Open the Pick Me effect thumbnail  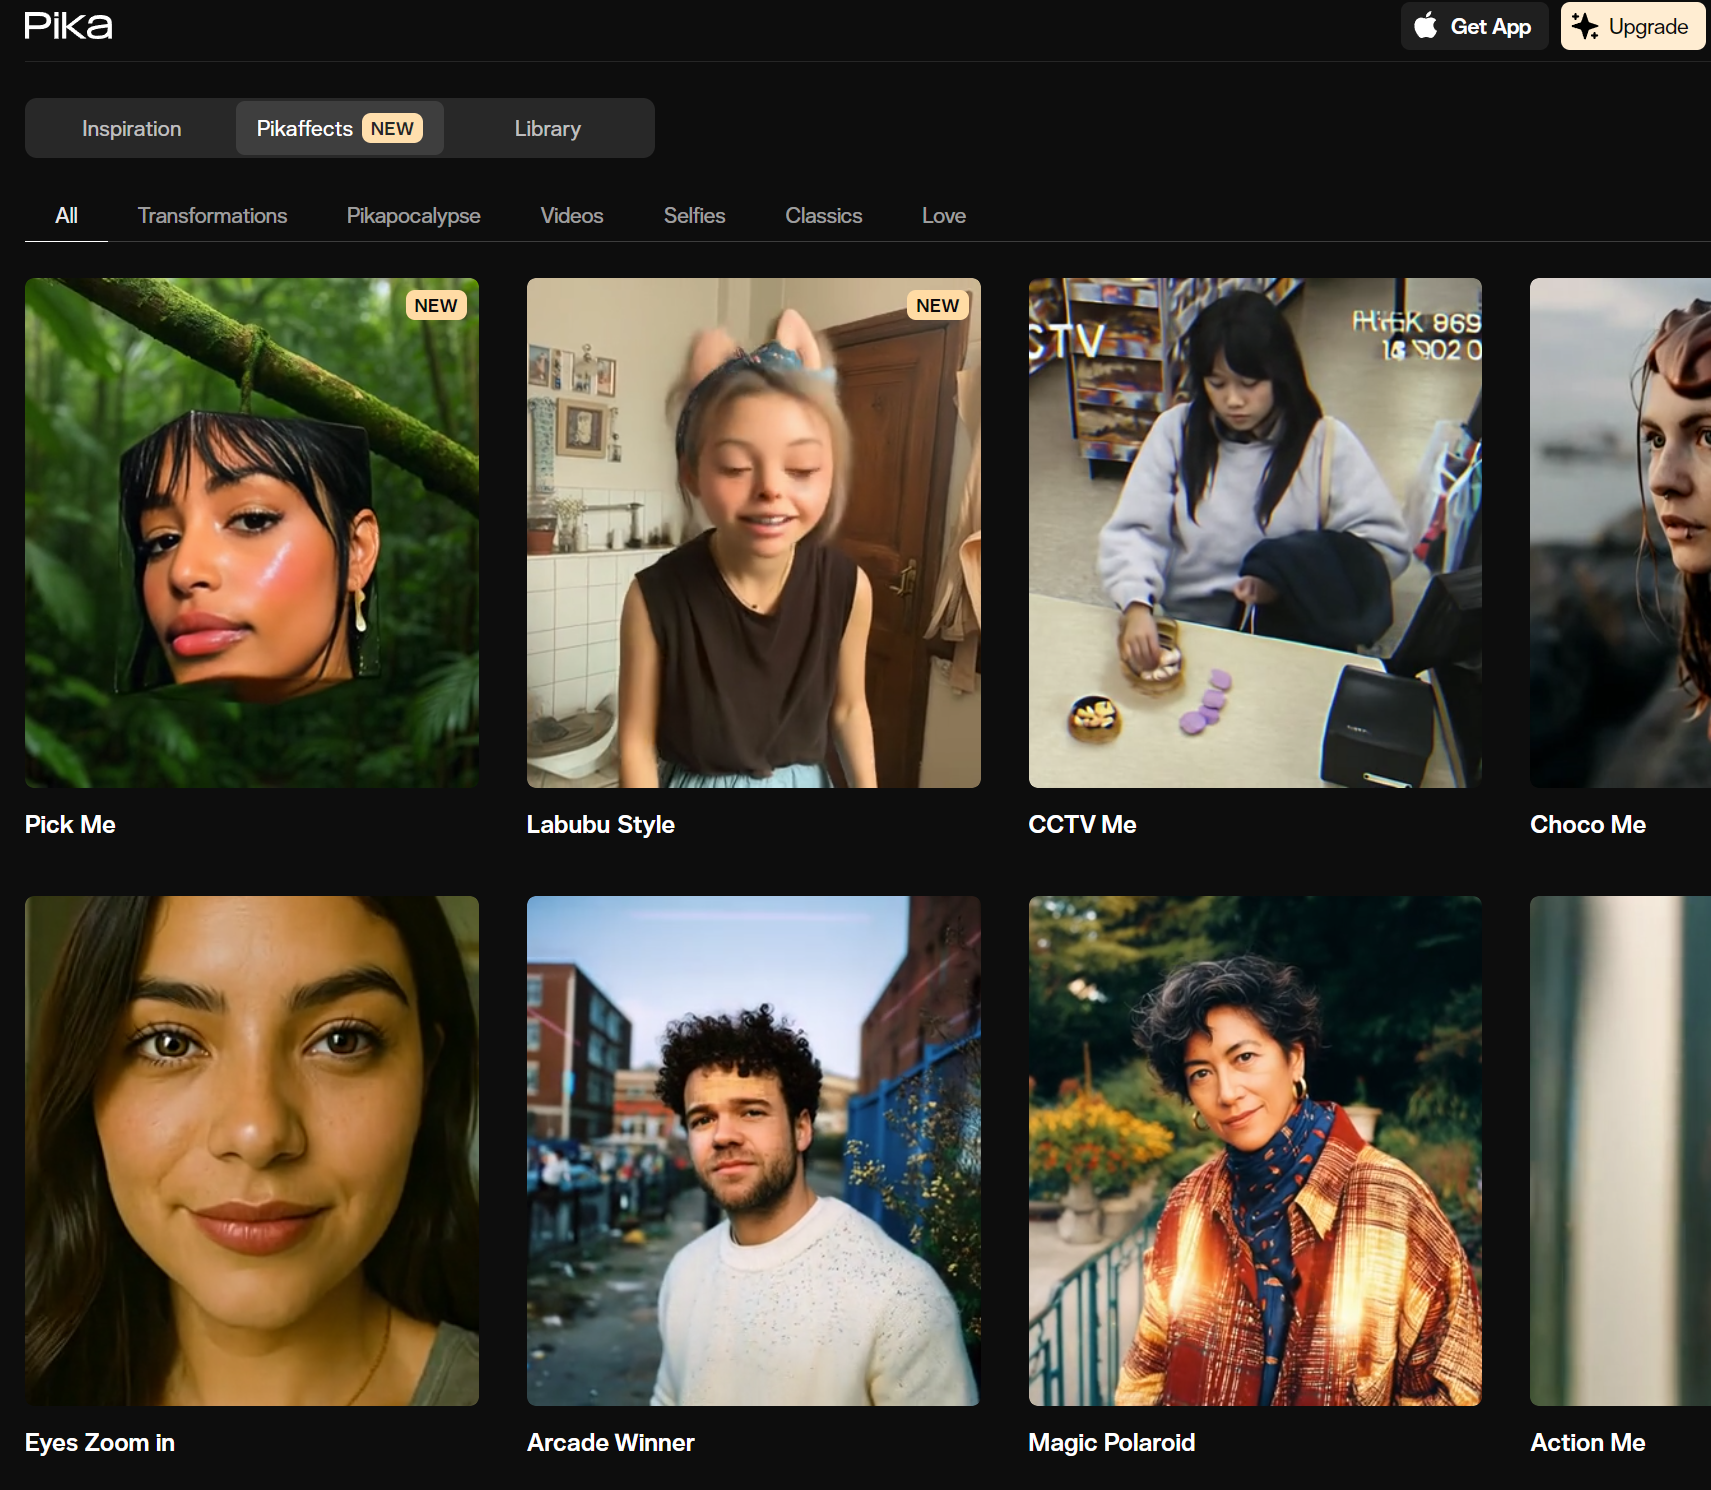(252, 533)
